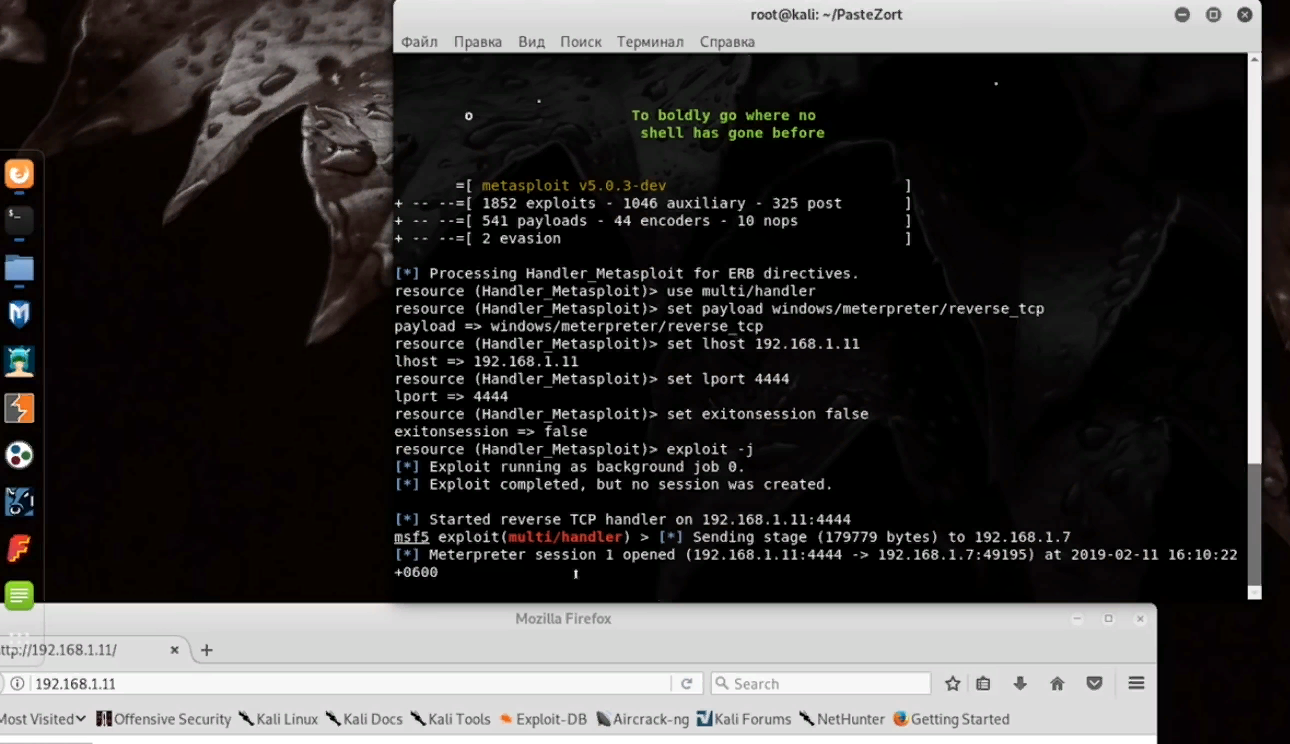Open the Files folder dock icon

[19, 267]
